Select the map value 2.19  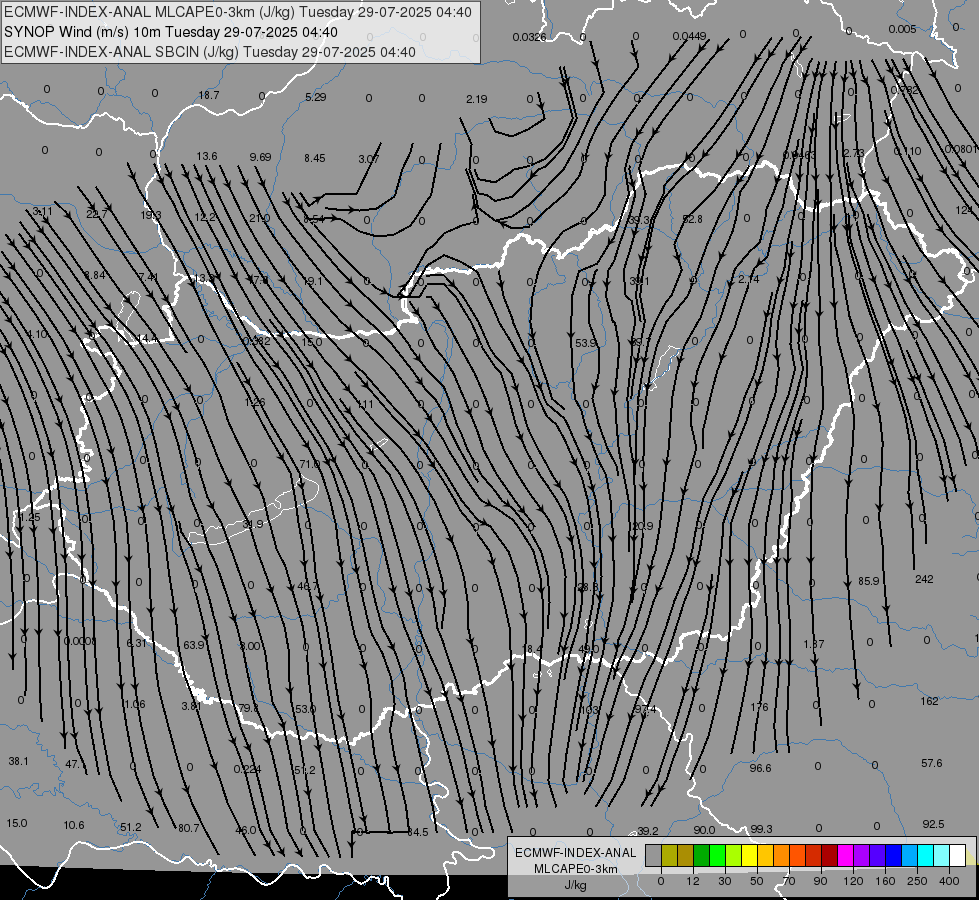(x=476, y=99)
